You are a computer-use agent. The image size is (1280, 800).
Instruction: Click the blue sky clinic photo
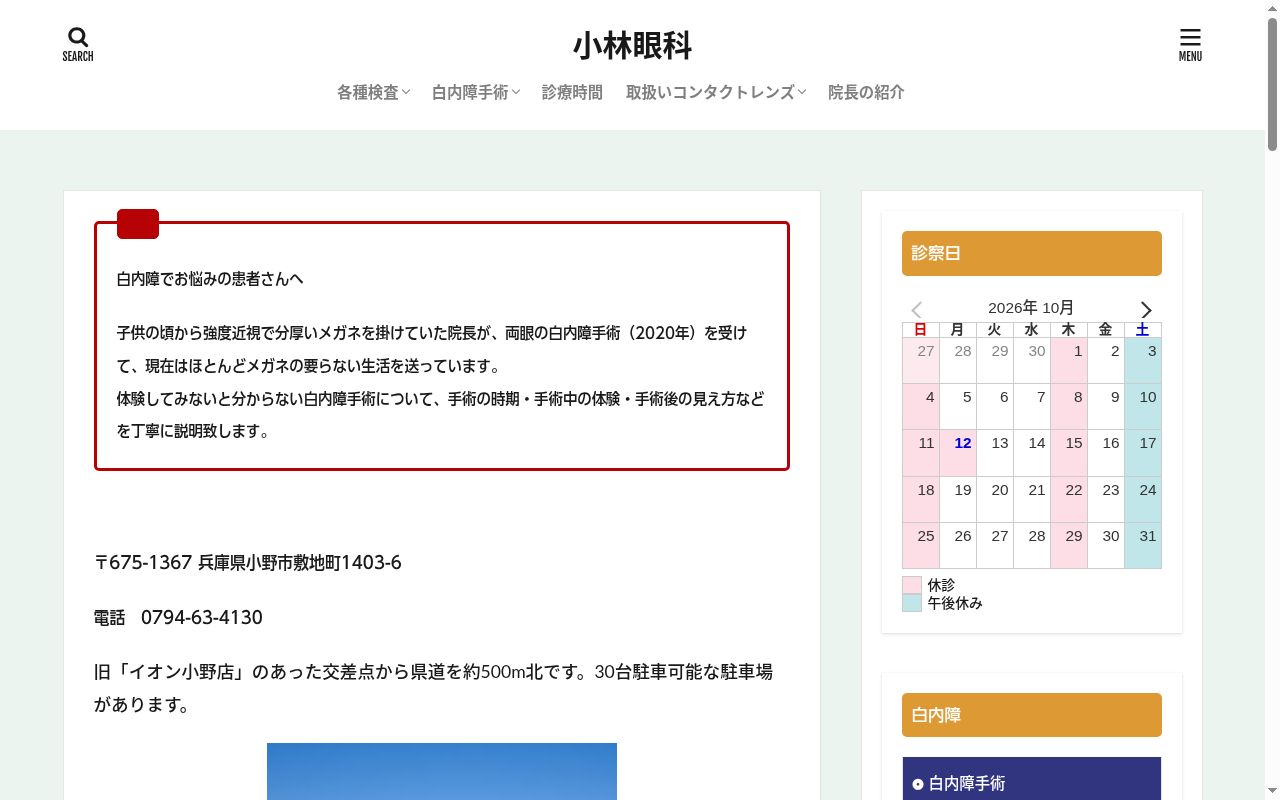click(x=442, y=771)
